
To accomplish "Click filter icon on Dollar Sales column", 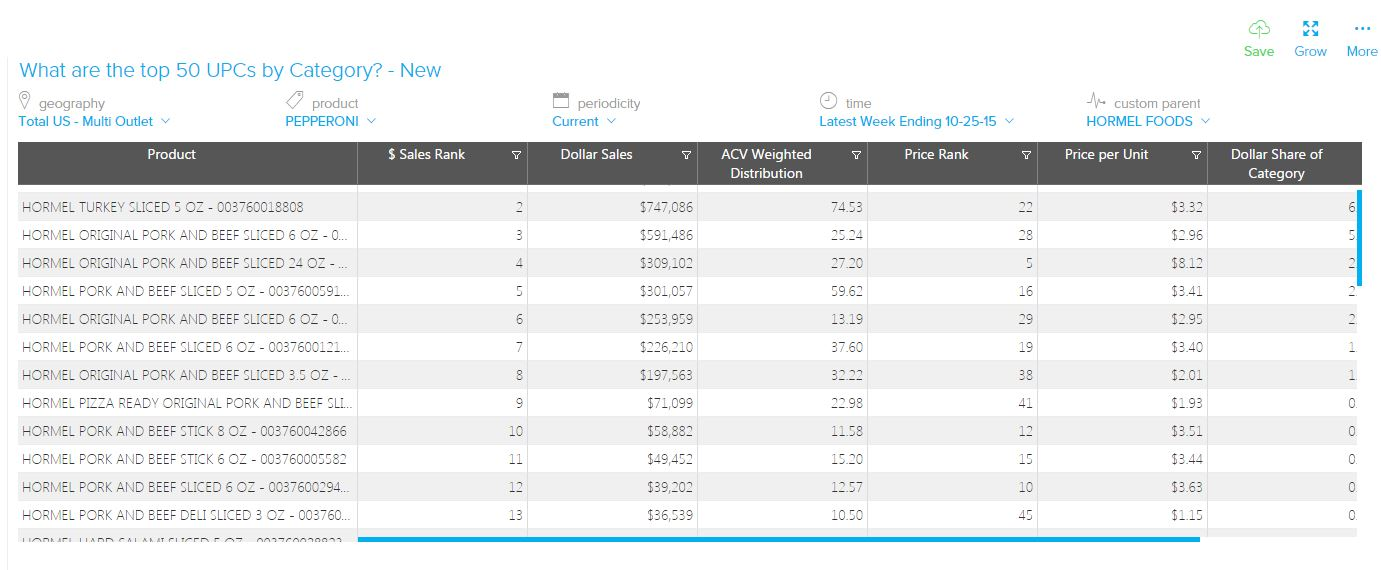I will pyautogui.click(x=686, y=155).
